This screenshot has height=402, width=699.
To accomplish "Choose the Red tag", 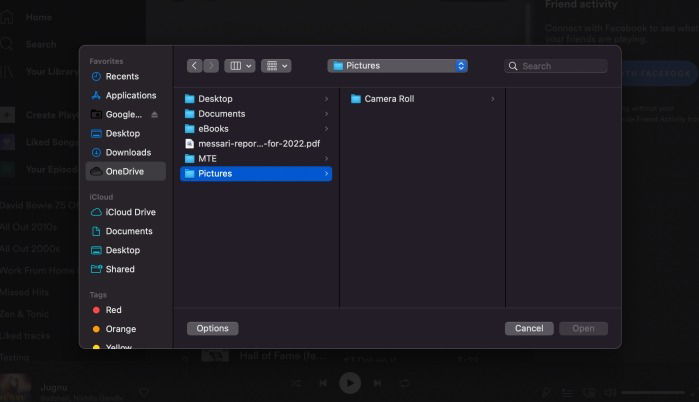I will pyautogui.click(x=126, y=310).
